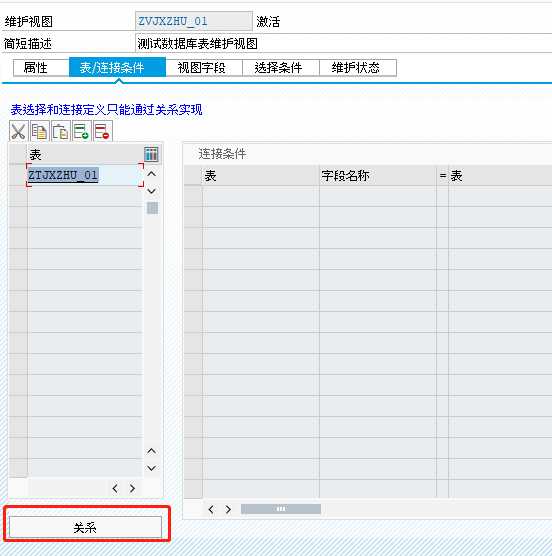Click the 关系 button

click(85, 527)
